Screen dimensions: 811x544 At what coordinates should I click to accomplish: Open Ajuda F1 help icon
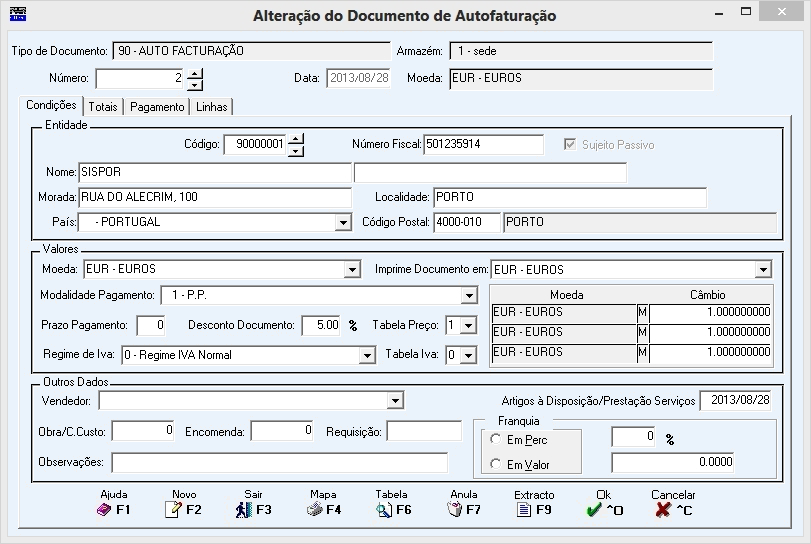[104, 510]
